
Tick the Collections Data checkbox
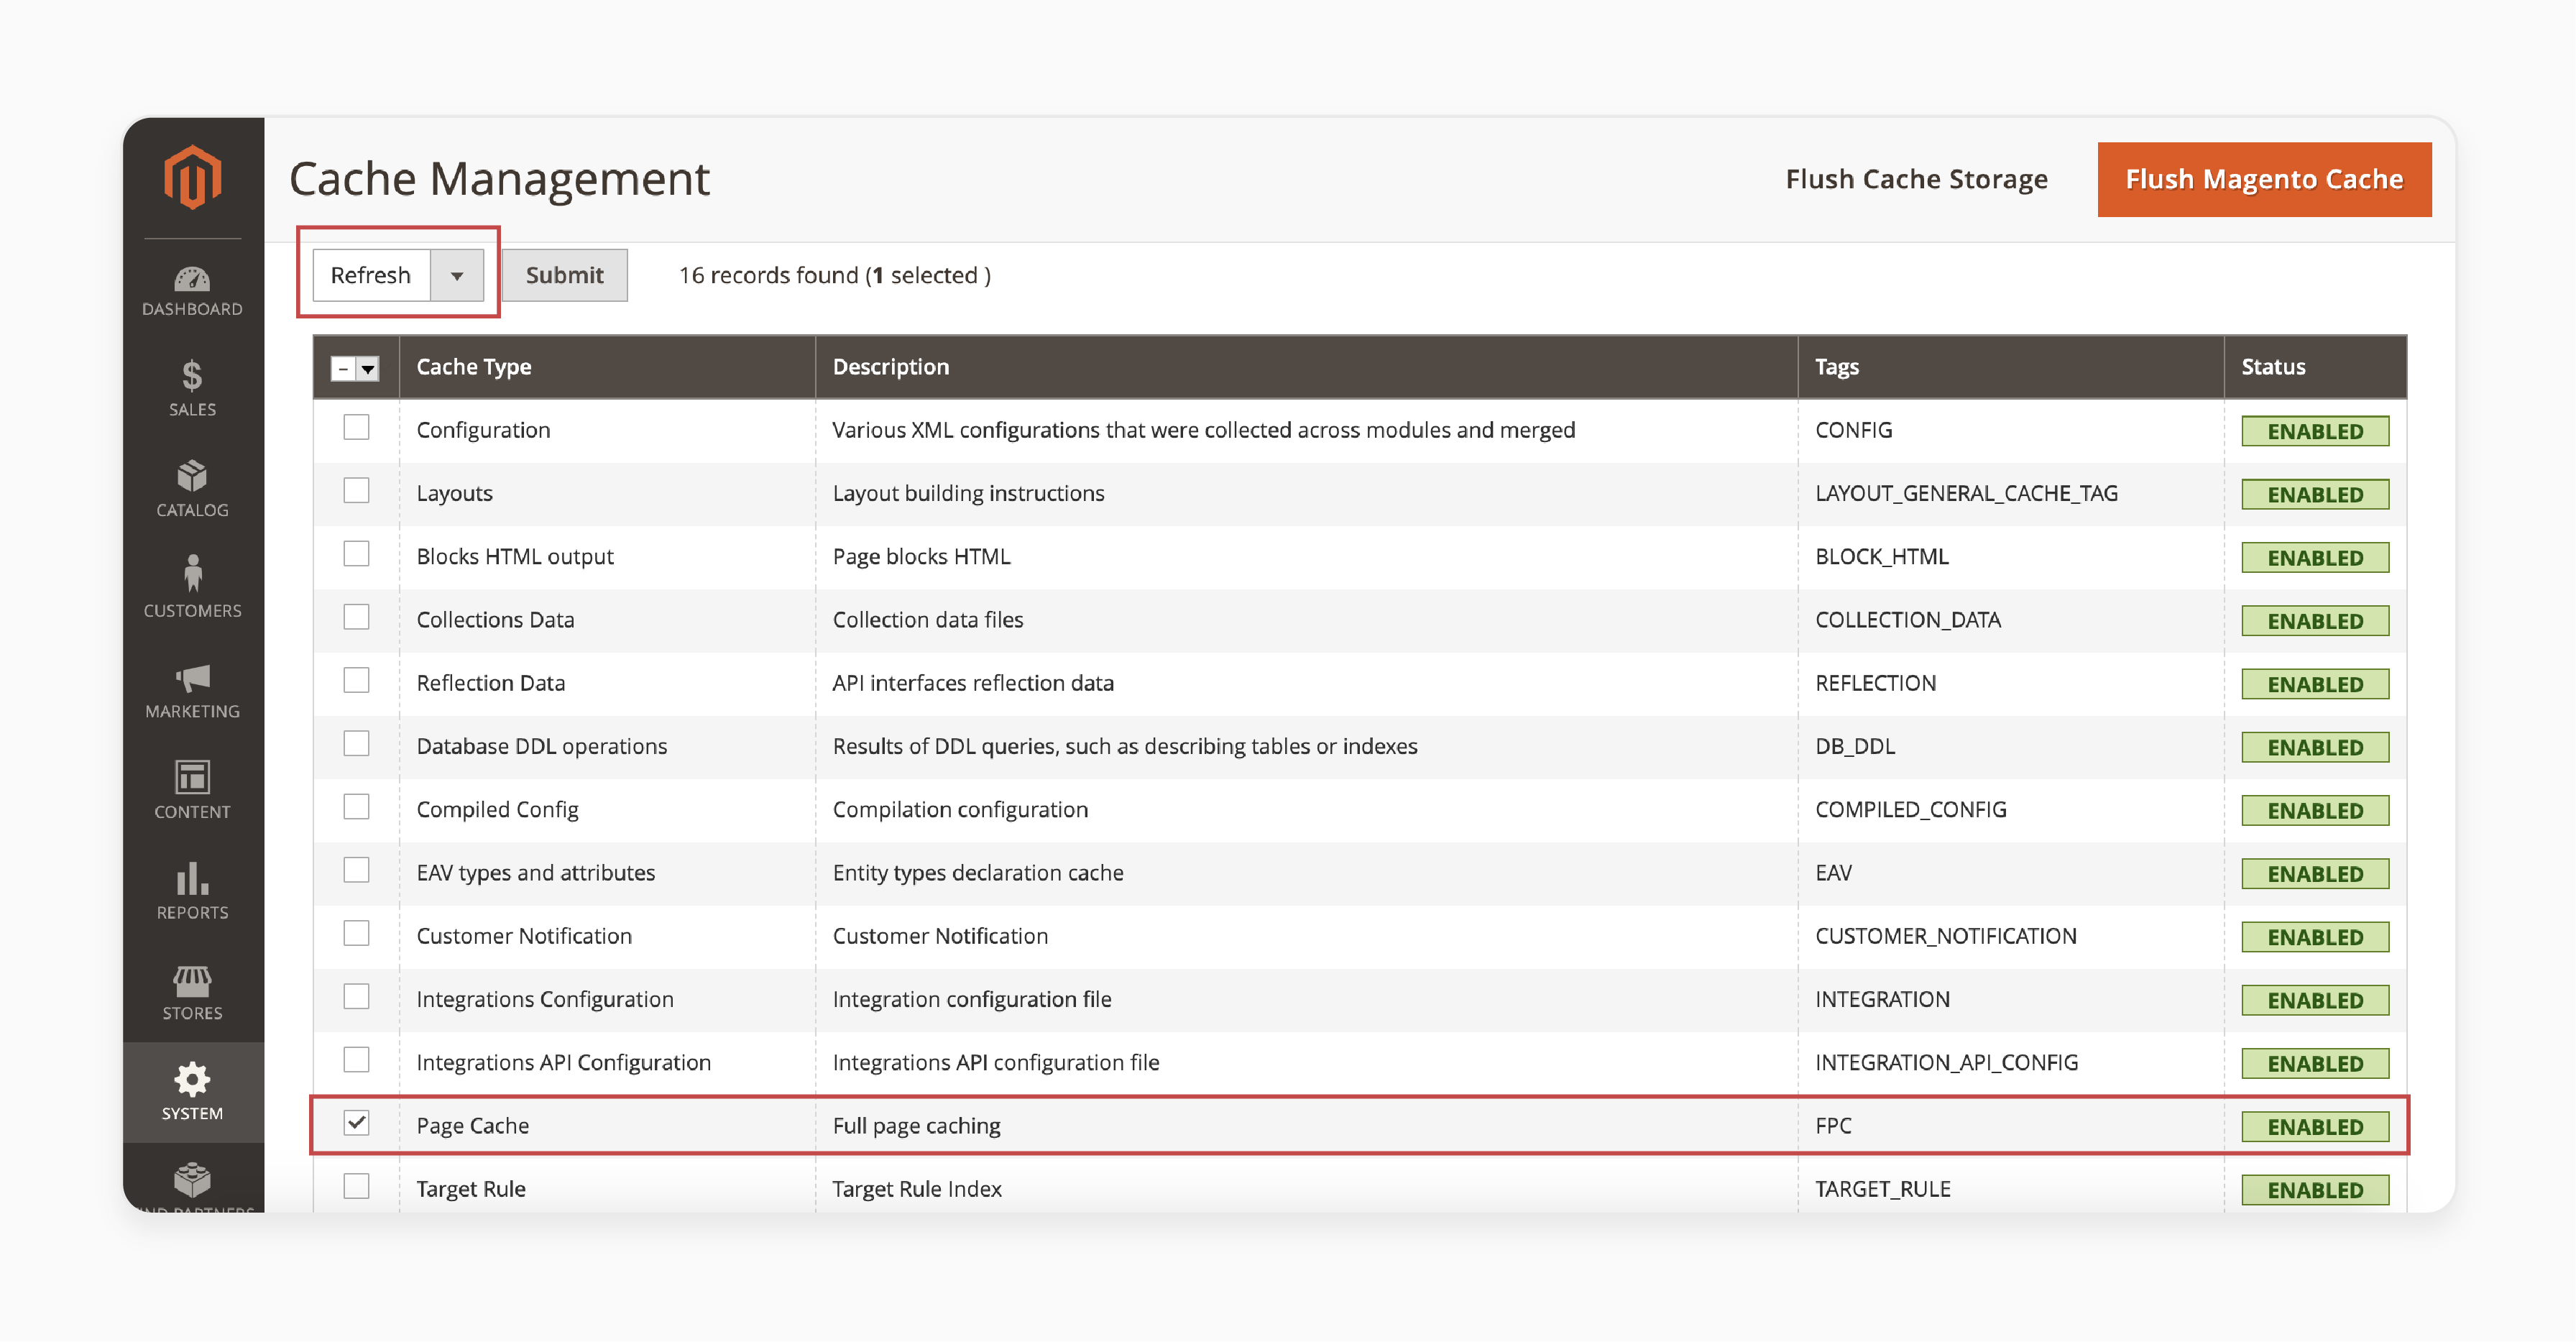pos(356,617)
